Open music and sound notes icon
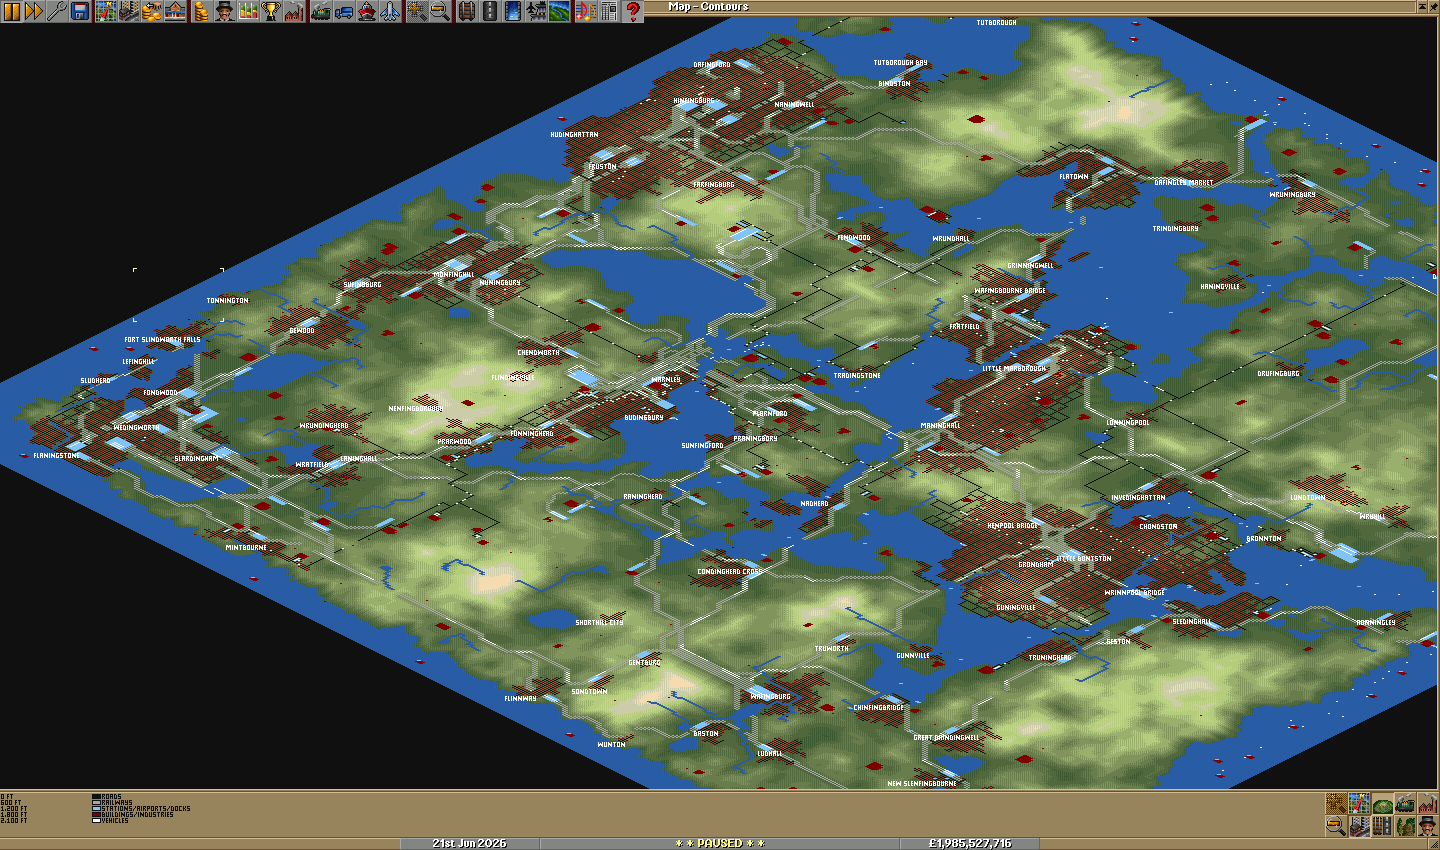Screen dimensions: 1440x850 585,11
